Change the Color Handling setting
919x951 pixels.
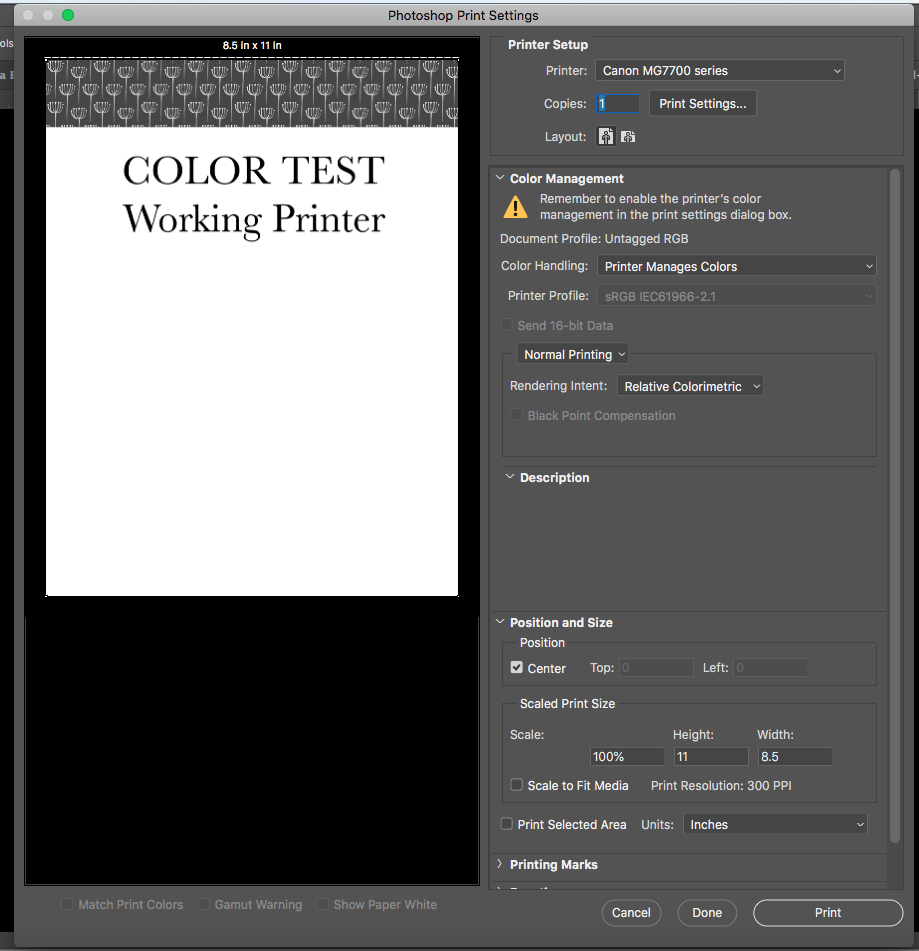pos(736,266)
